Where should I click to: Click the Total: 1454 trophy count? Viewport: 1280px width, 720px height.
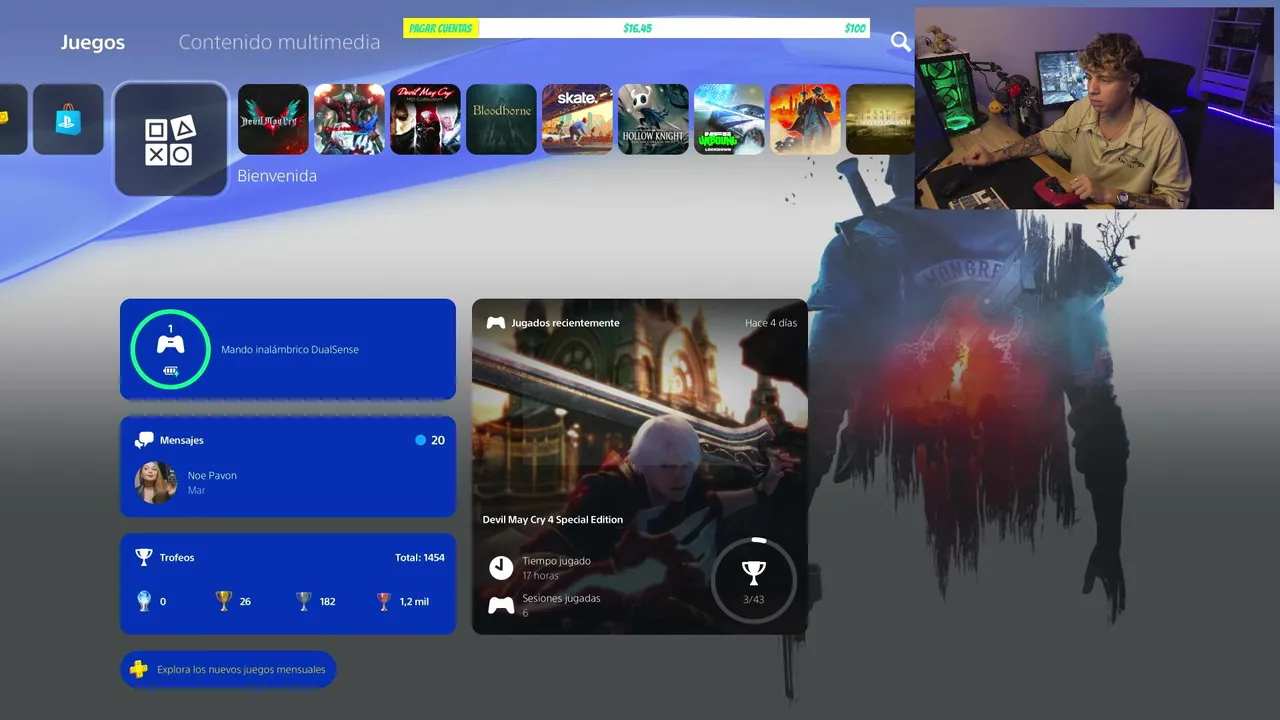(x=420, y=557)
